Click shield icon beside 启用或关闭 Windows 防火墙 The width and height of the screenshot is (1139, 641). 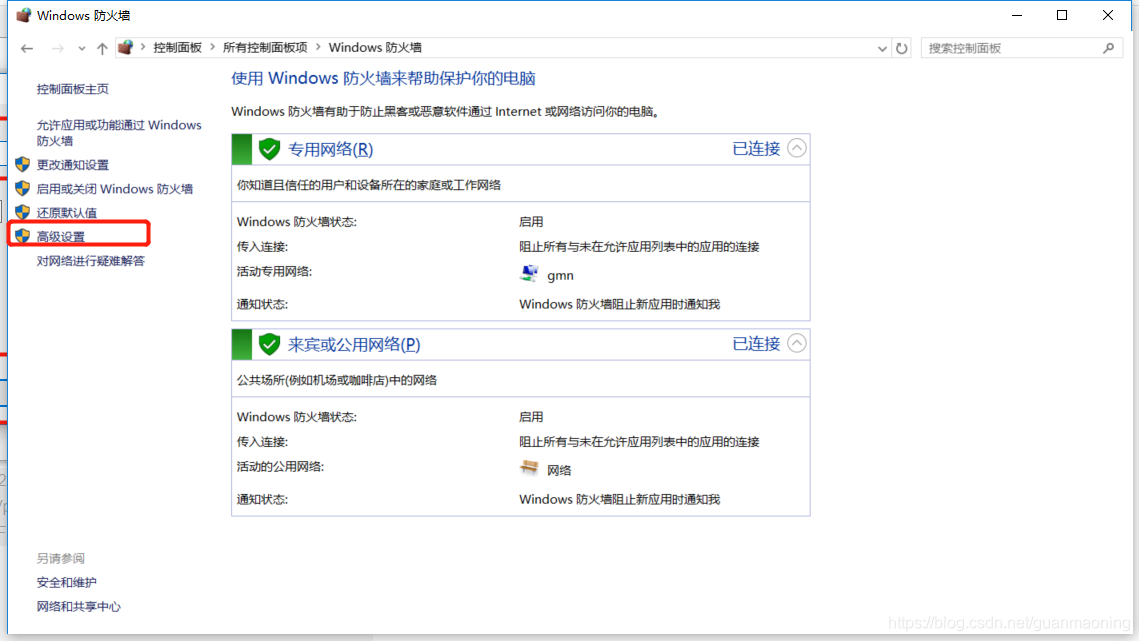coord(23,188)
